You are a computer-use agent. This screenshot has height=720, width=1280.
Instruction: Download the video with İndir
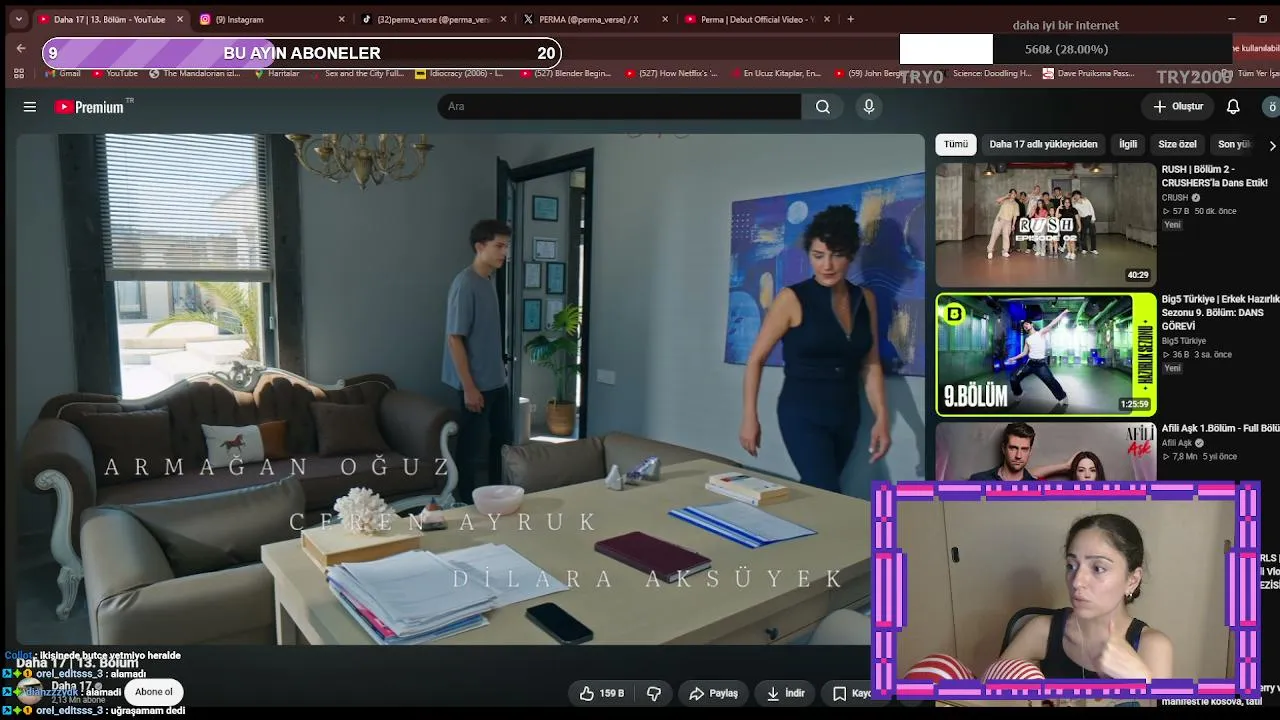[x=786, y=693]
